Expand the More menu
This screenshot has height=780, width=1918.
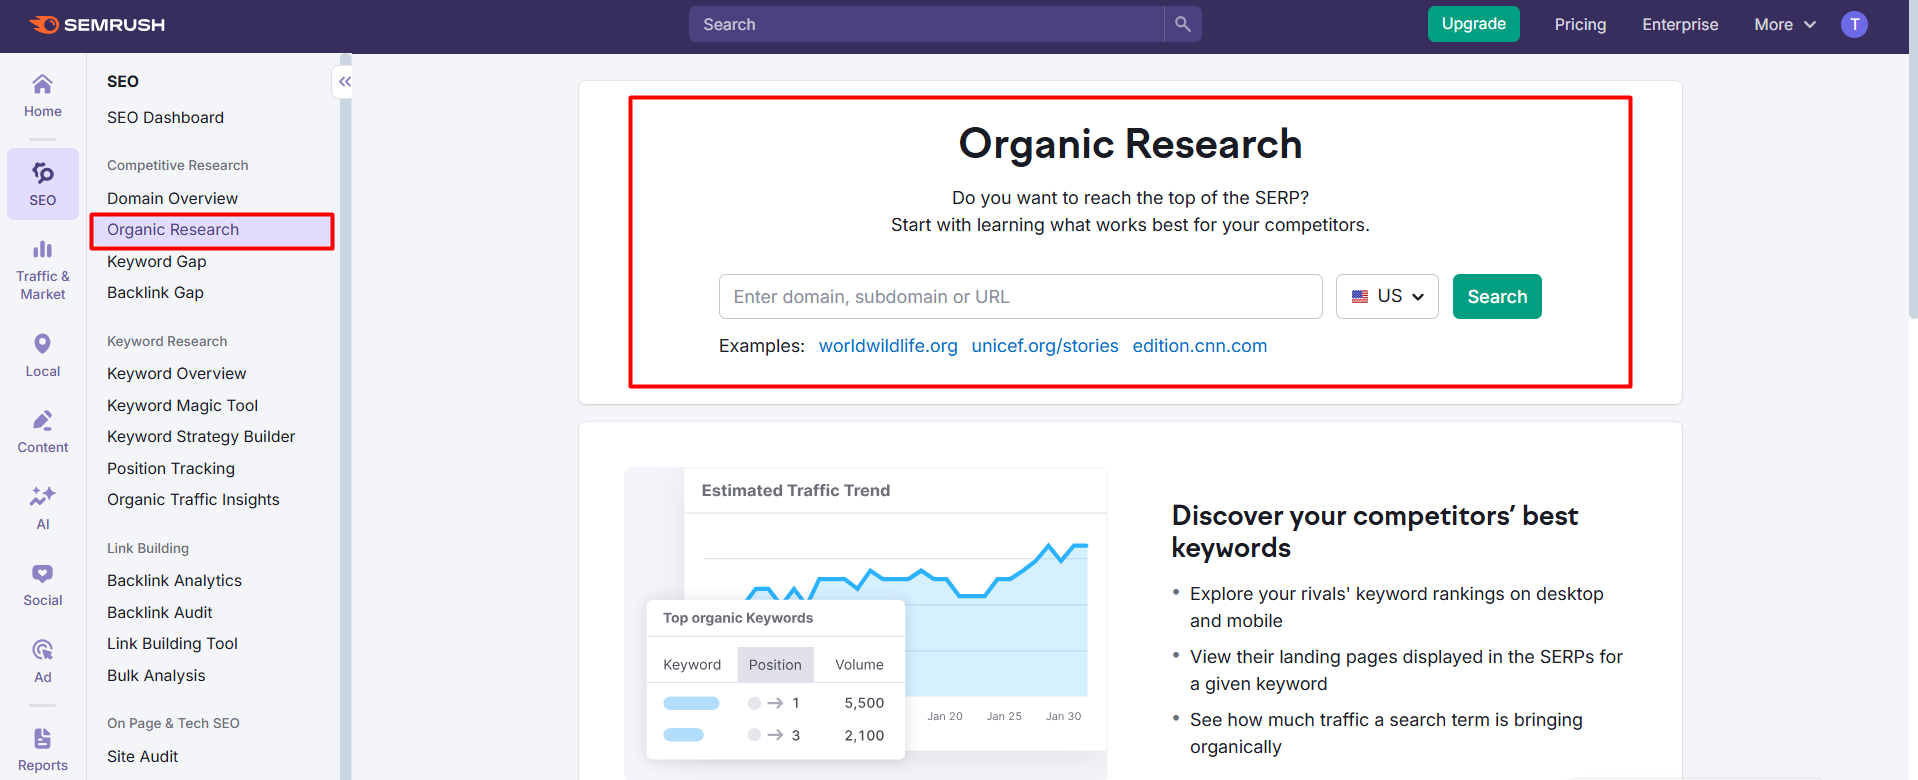pyautogui.click(x=1785, y=24)
